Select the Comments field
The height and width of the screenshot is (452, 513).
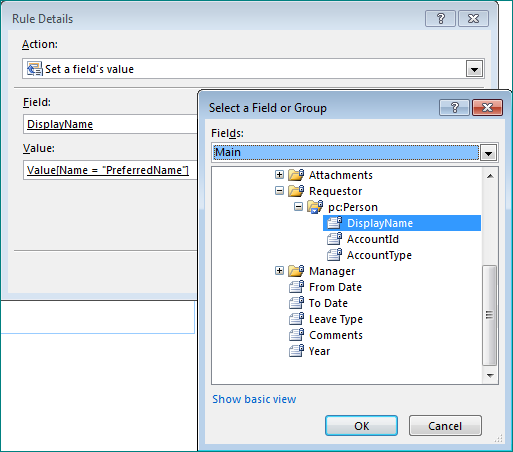[336, 335]
